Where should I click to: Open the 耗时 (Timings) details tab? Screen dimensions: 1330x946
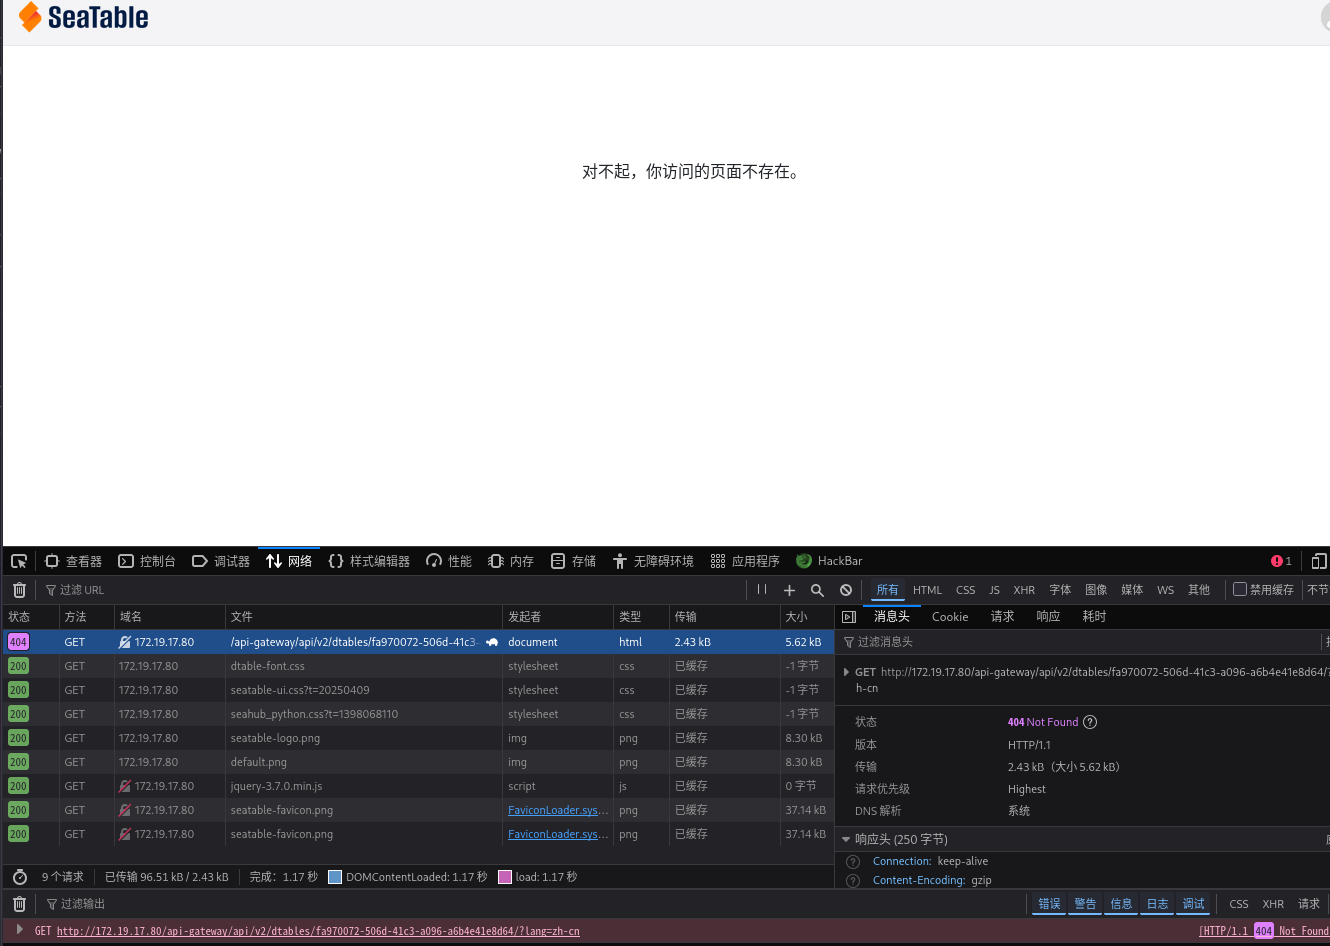pos(1094,617)
